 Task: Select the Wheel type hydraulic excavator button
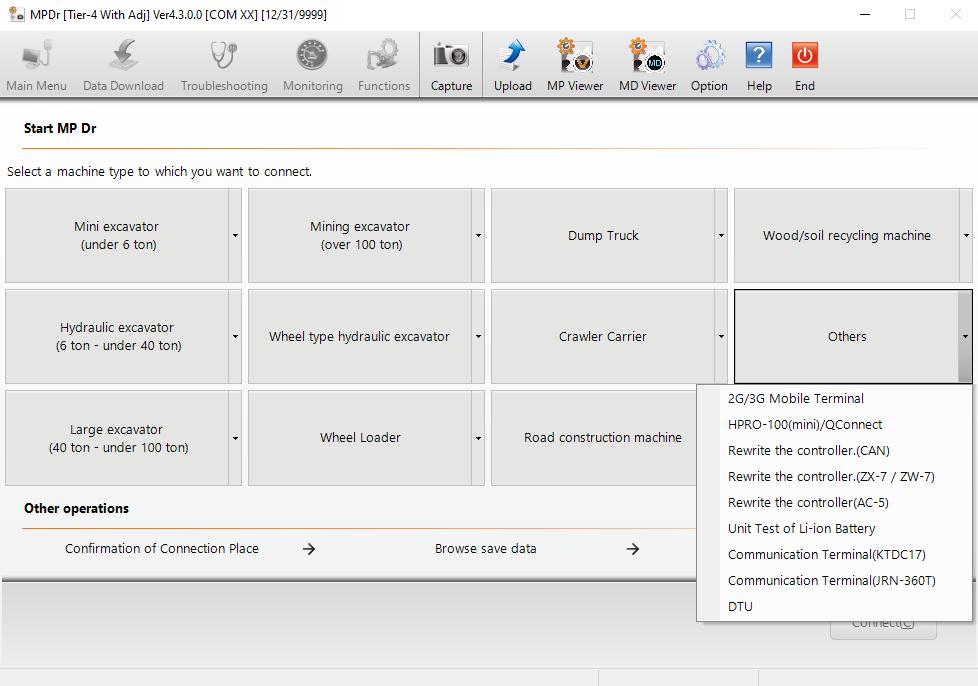tap(360, 337)
